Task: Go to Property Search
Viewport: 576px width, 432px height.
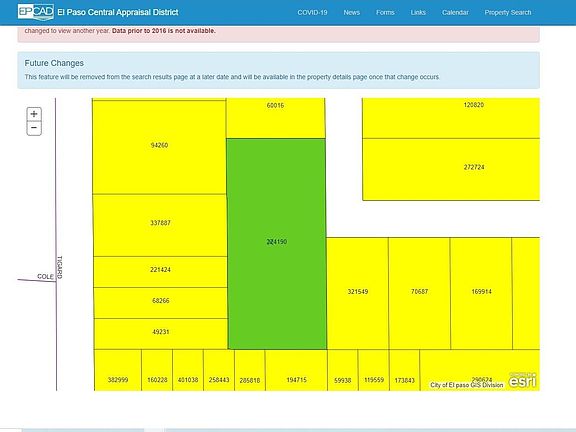Action: 508,12
